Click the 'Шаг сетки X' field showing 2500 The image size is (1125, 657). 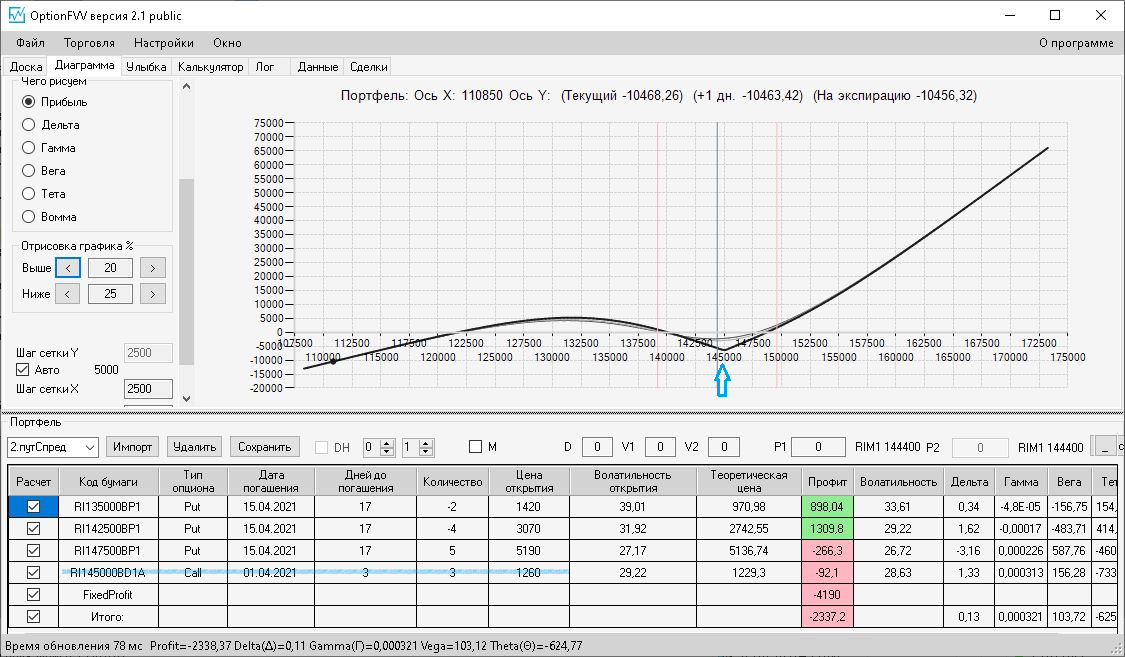(149, 389)
